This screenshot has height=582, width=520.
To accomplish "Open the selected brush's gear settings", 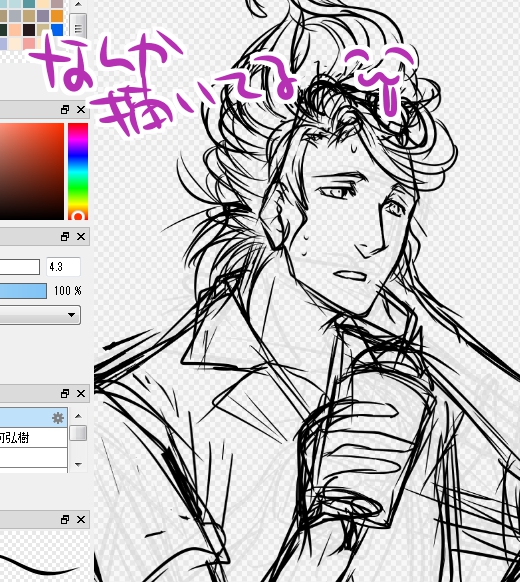I will point(58,418).
